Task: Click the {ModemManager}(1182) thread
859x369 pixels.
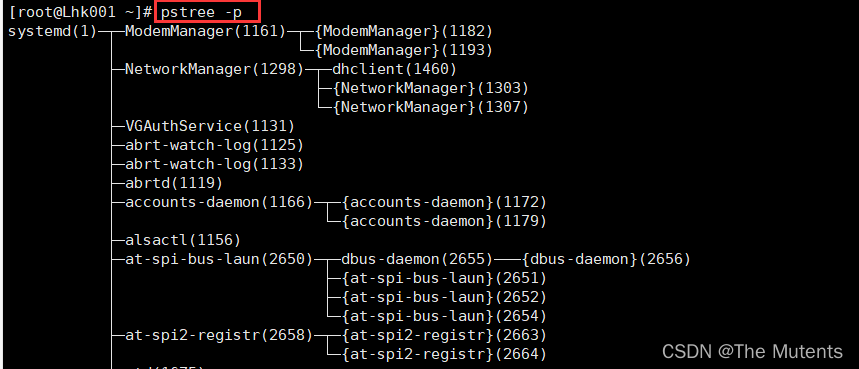Action: pos(404,32)
